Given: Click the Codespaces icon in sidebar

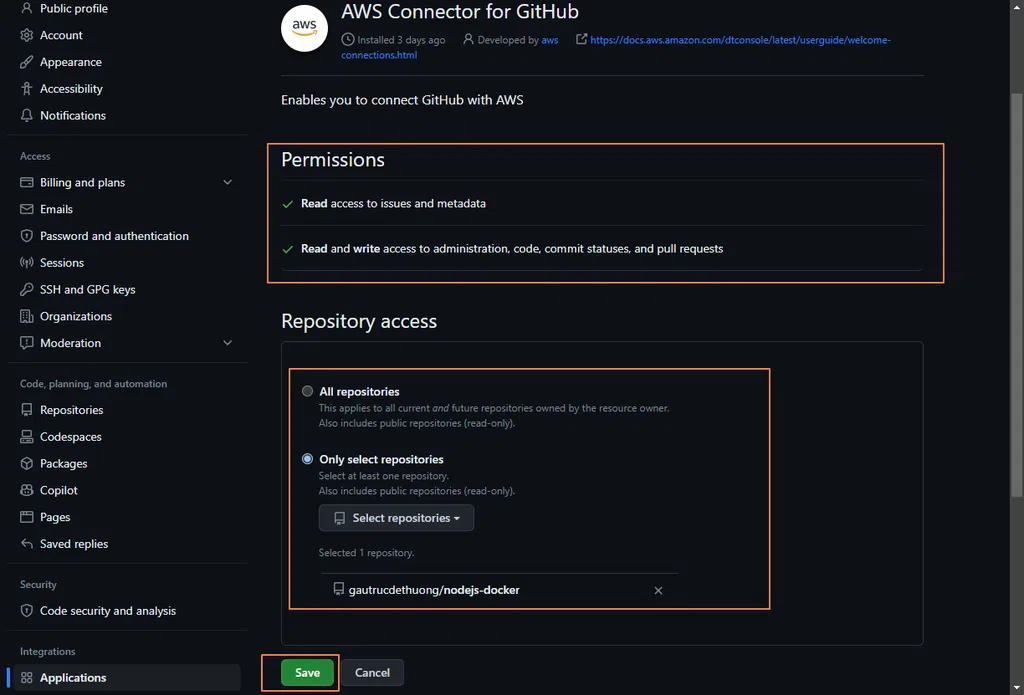Looking at the screenshot, I should [27, 437].
